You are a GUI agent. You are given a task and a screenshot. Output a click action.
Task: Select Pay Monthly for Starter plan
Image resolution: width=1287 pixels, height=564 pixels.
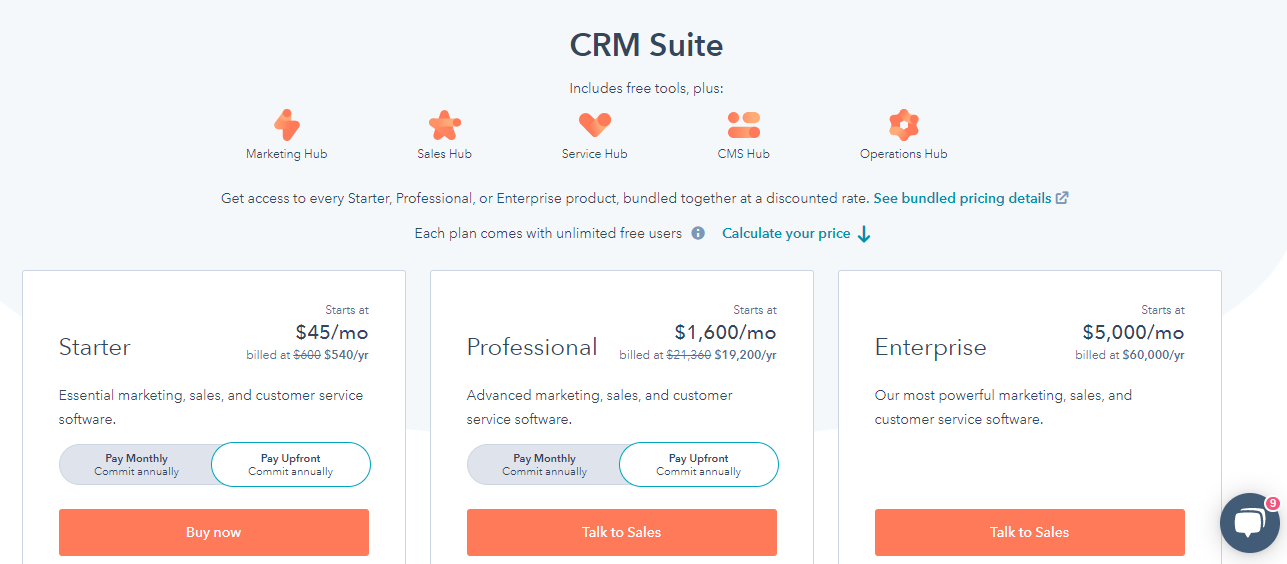[x=136, y=465]
